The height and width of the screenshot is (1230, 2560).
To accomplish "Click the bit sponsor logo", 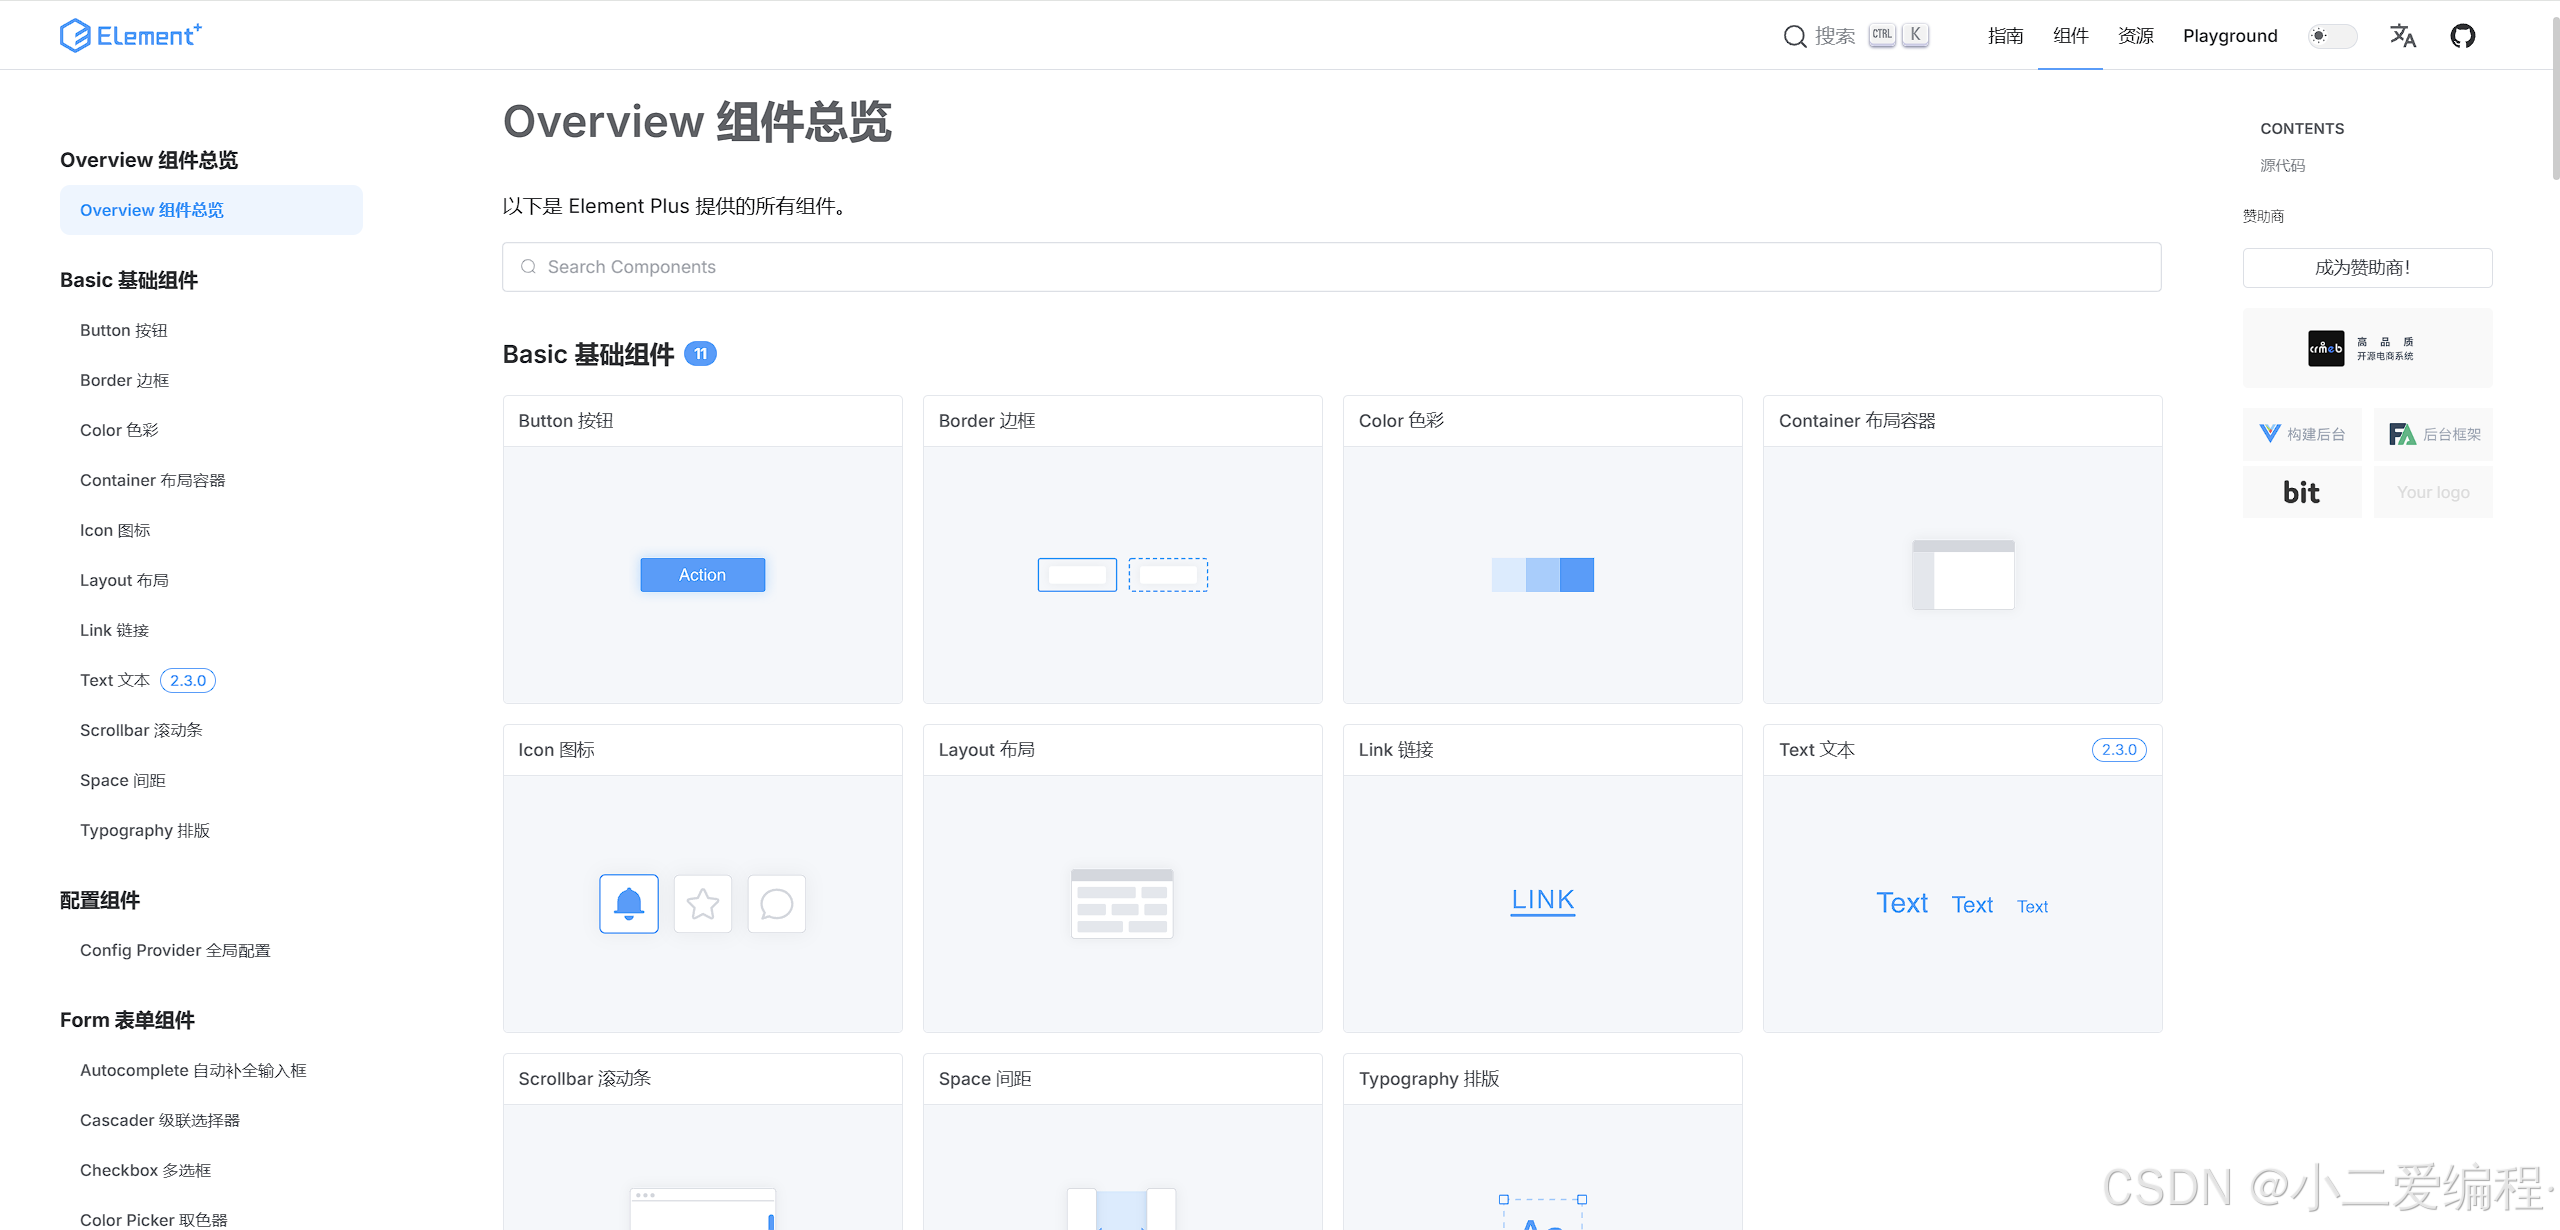I will (2301, 492).
